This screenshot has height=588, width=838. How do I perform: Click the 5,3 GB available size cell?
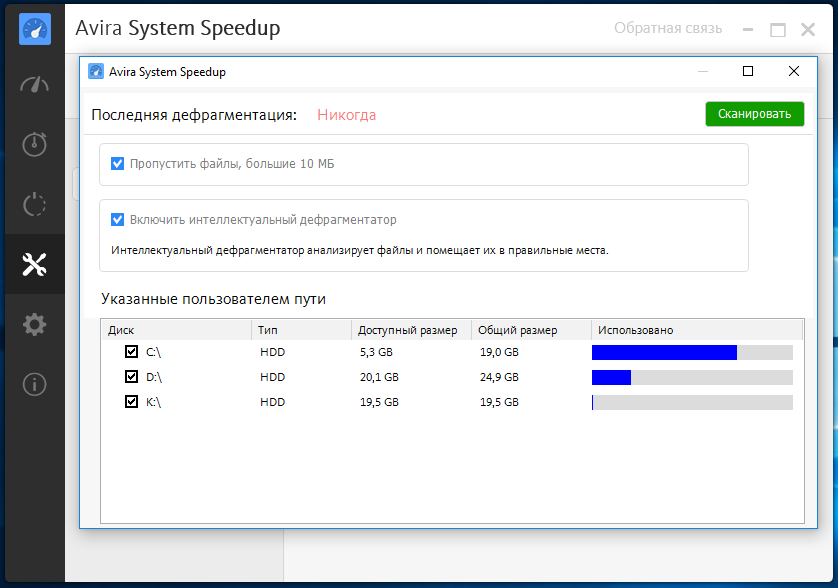[376, 352]
